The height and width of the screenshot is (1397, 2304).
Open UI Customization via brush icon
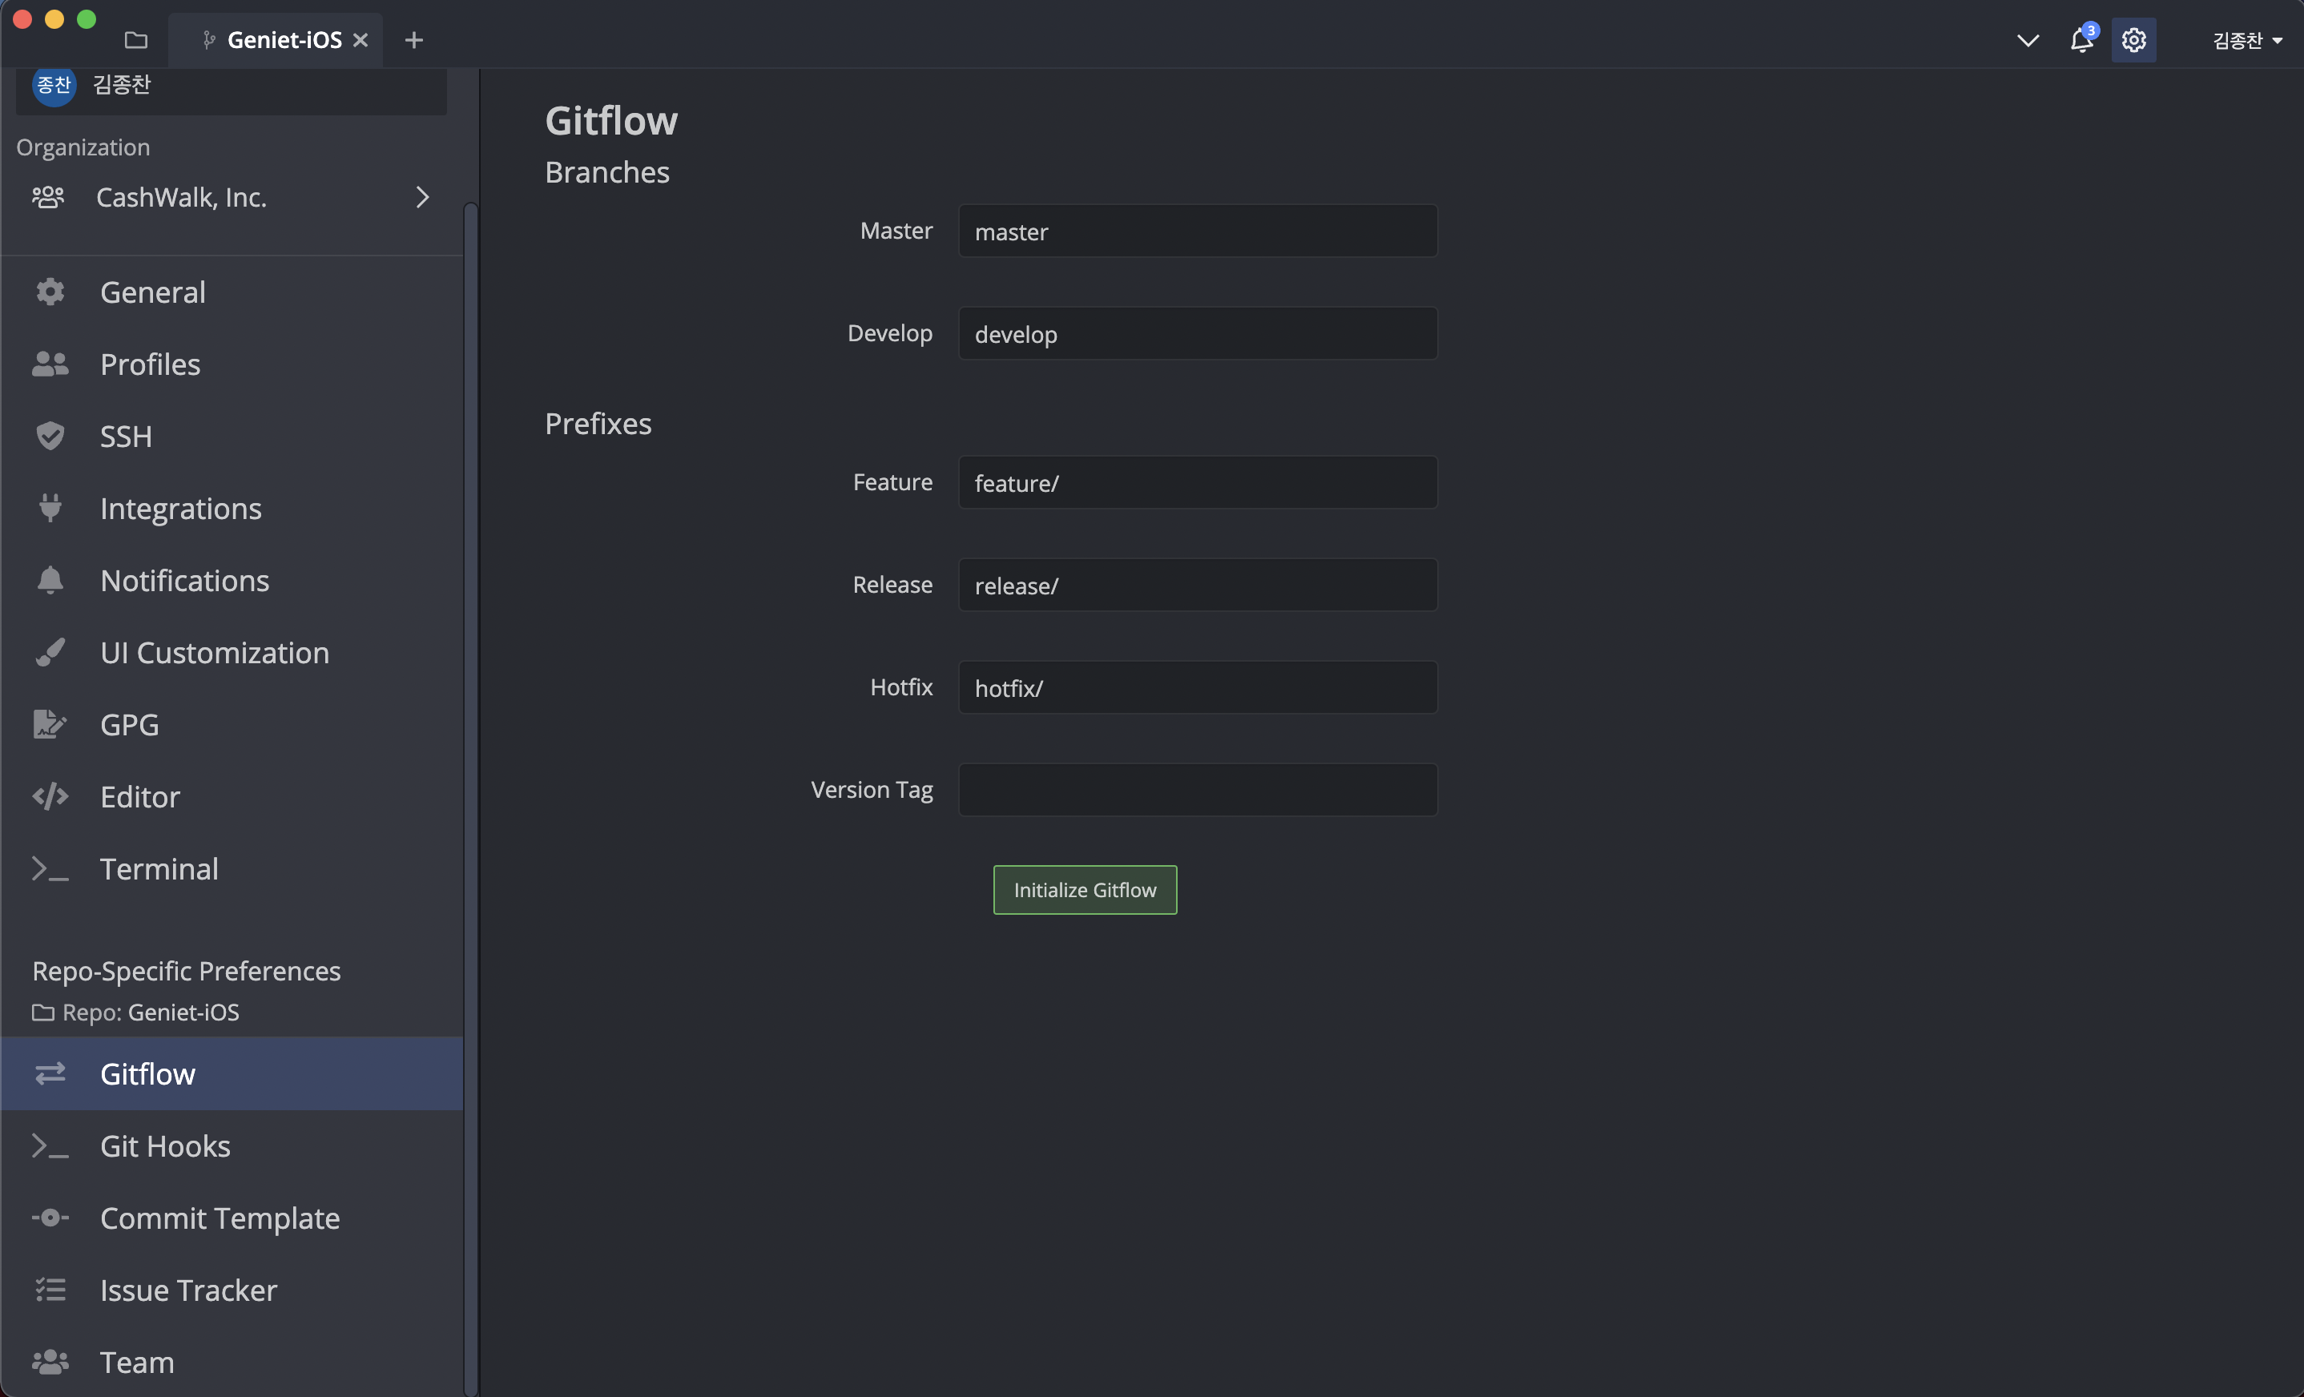pos(50,652)
